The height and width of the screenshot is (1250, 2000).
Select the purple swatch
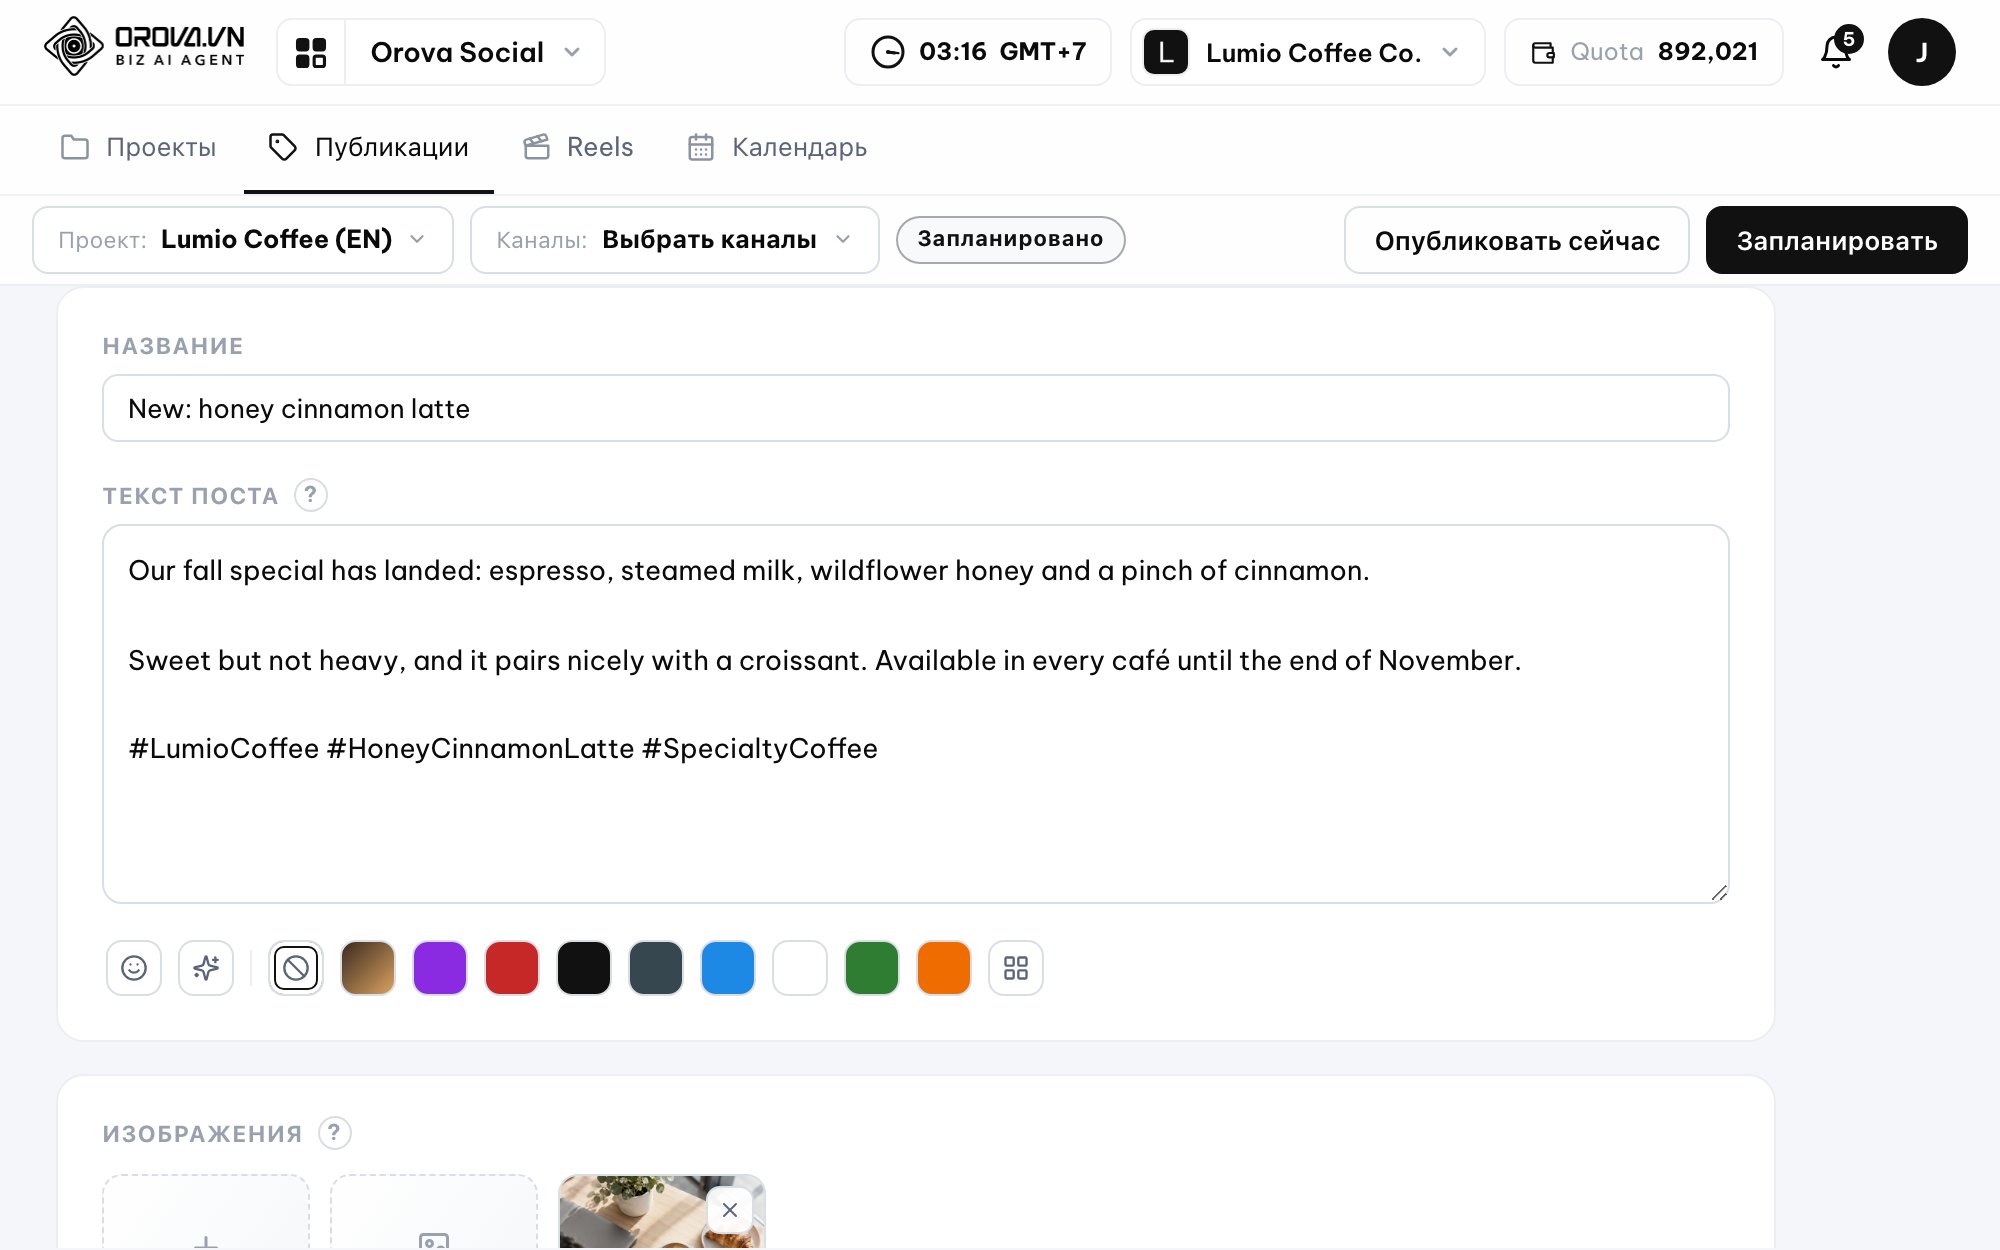(x=440, y=968)
